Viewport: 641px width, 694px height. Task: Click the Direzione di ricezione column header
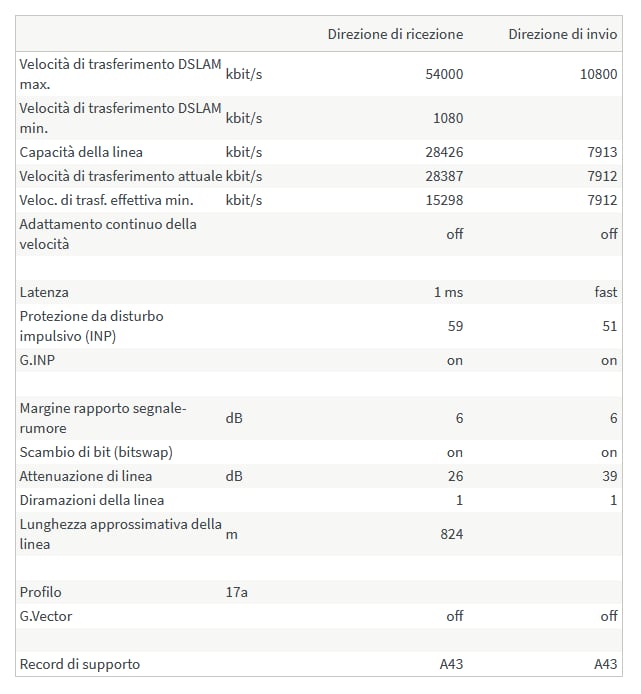pyautogui.click(x=395, y=34)
